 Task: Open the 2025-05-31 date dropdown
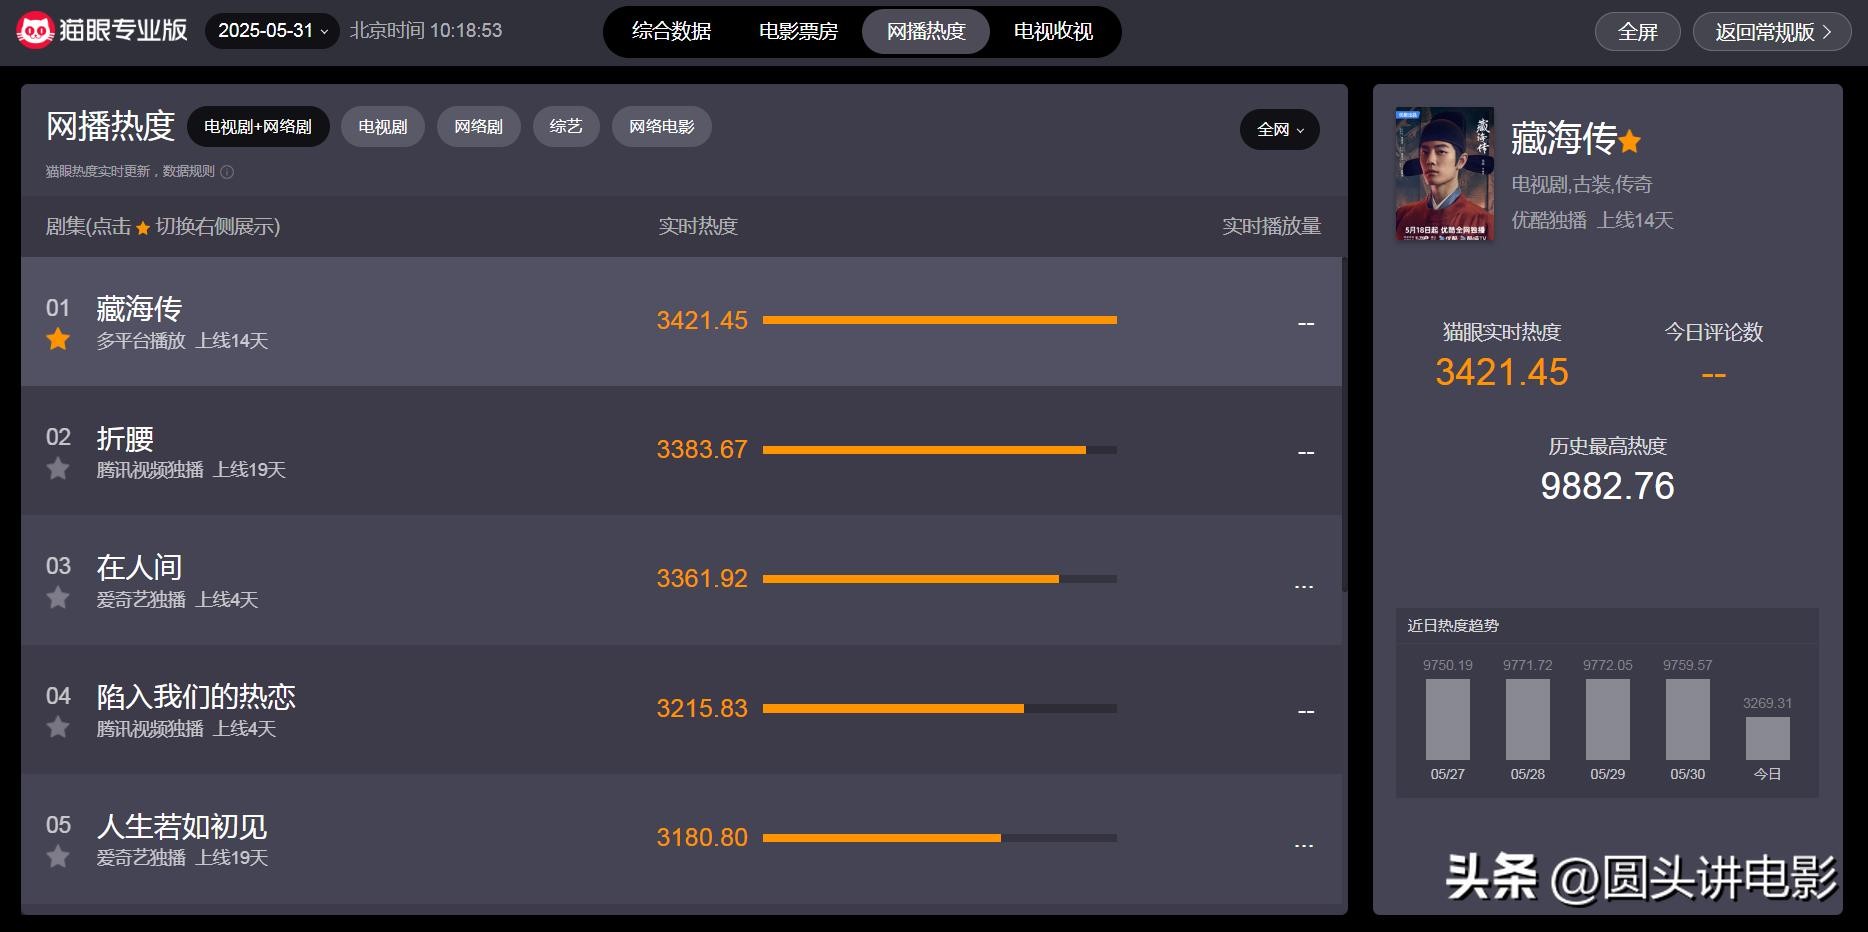[x=272, y=31]
